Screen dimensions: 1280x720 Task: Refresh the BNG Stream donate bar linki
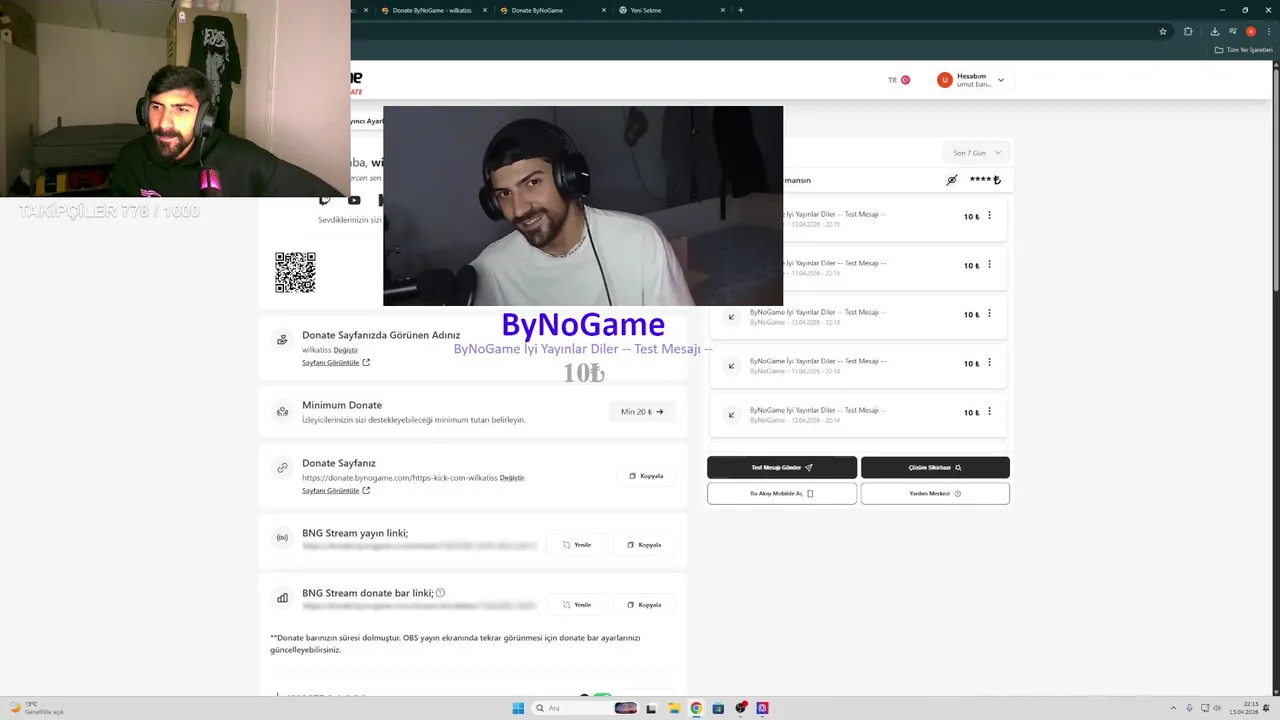[x=577, y=605]
